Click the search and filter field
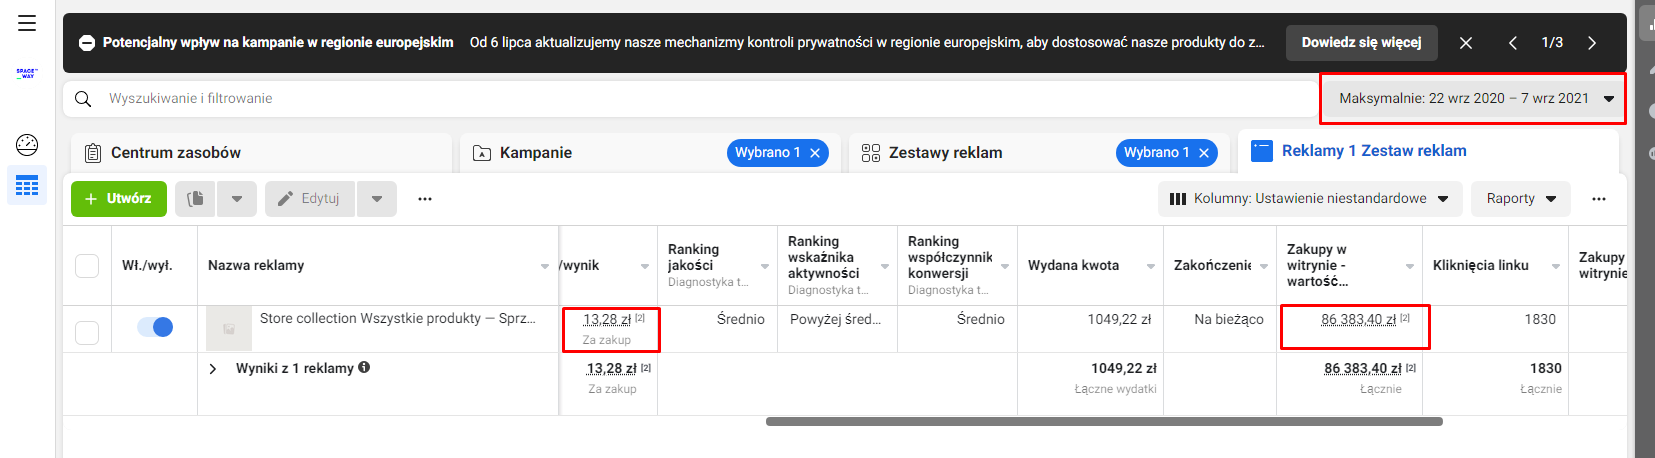This screenshot has width=1655, height=458. tap(690, 98)
